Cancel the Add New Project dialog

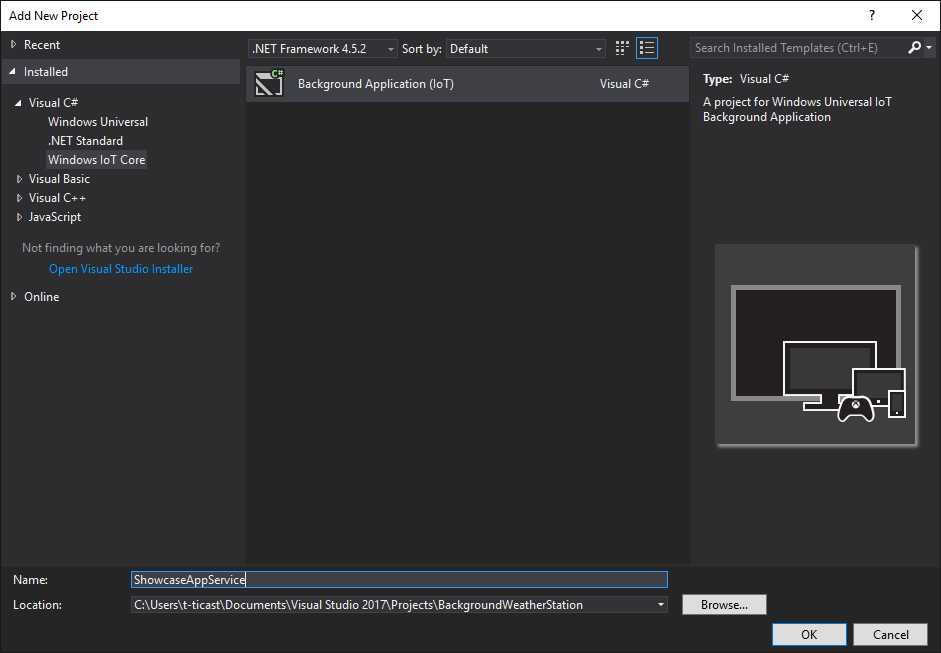[889, 634]
